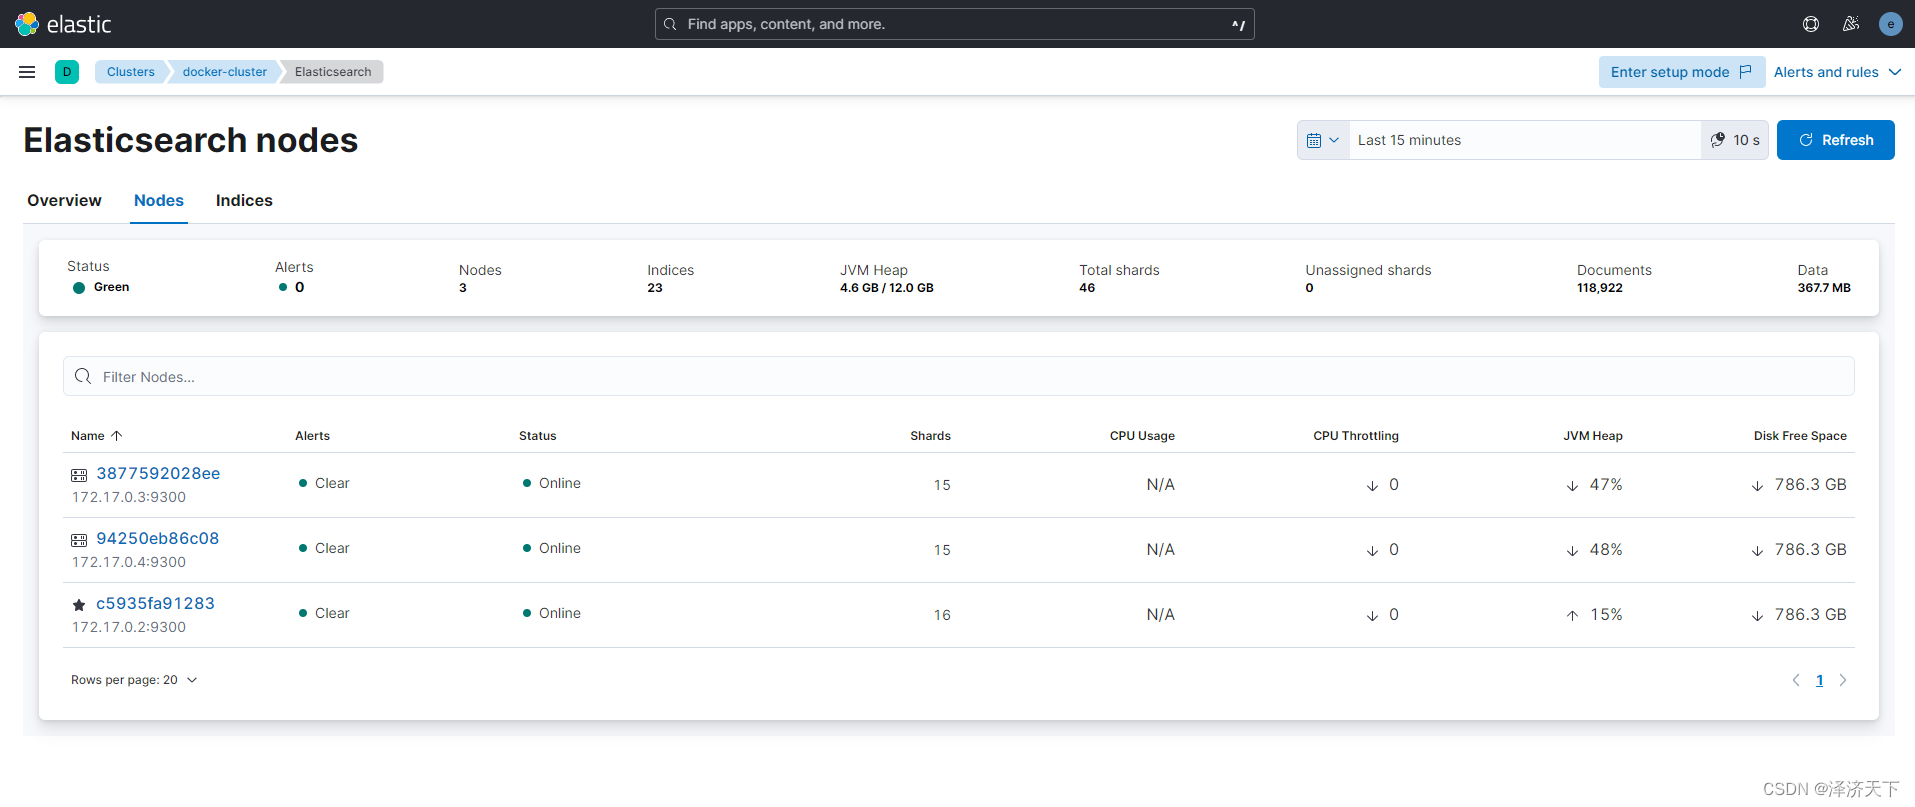Click address 172.17.0.3:9300
This screenshot has height=807, width=1915.
coord(129,497)
